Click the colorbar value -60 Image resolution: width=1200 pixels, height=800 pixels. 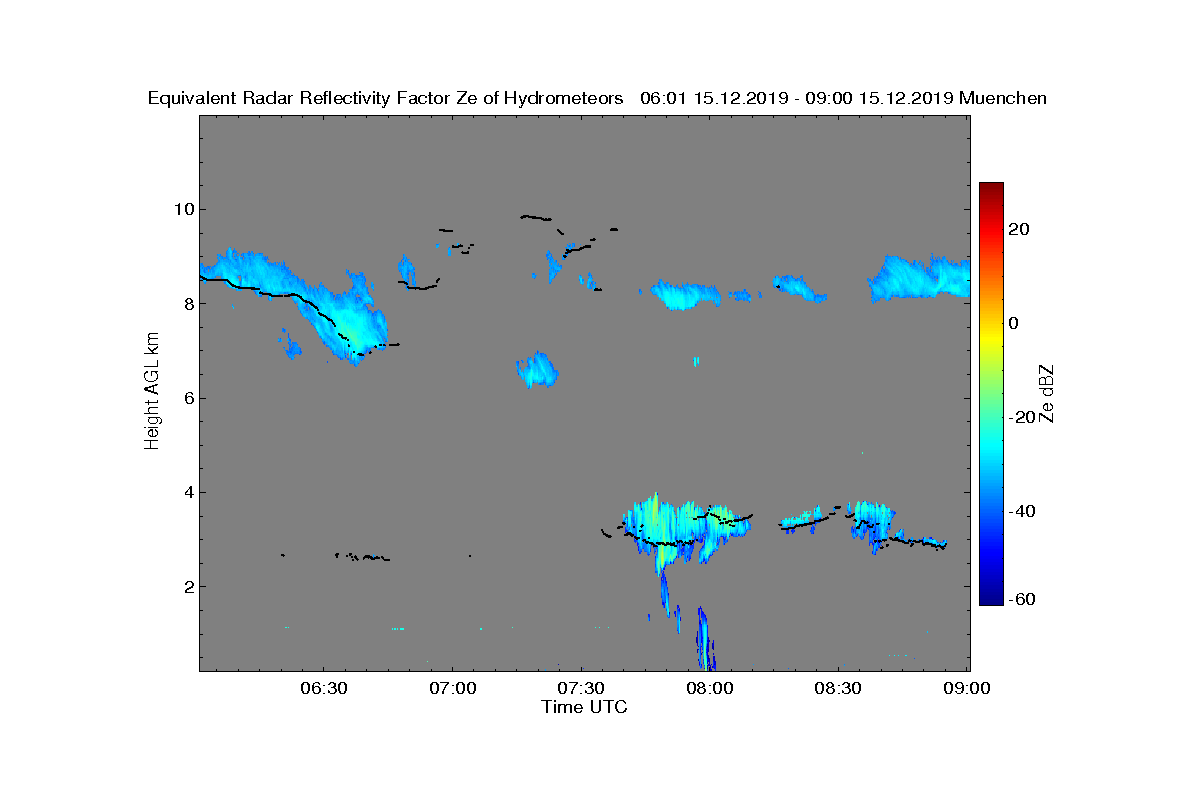[1022, 598]
